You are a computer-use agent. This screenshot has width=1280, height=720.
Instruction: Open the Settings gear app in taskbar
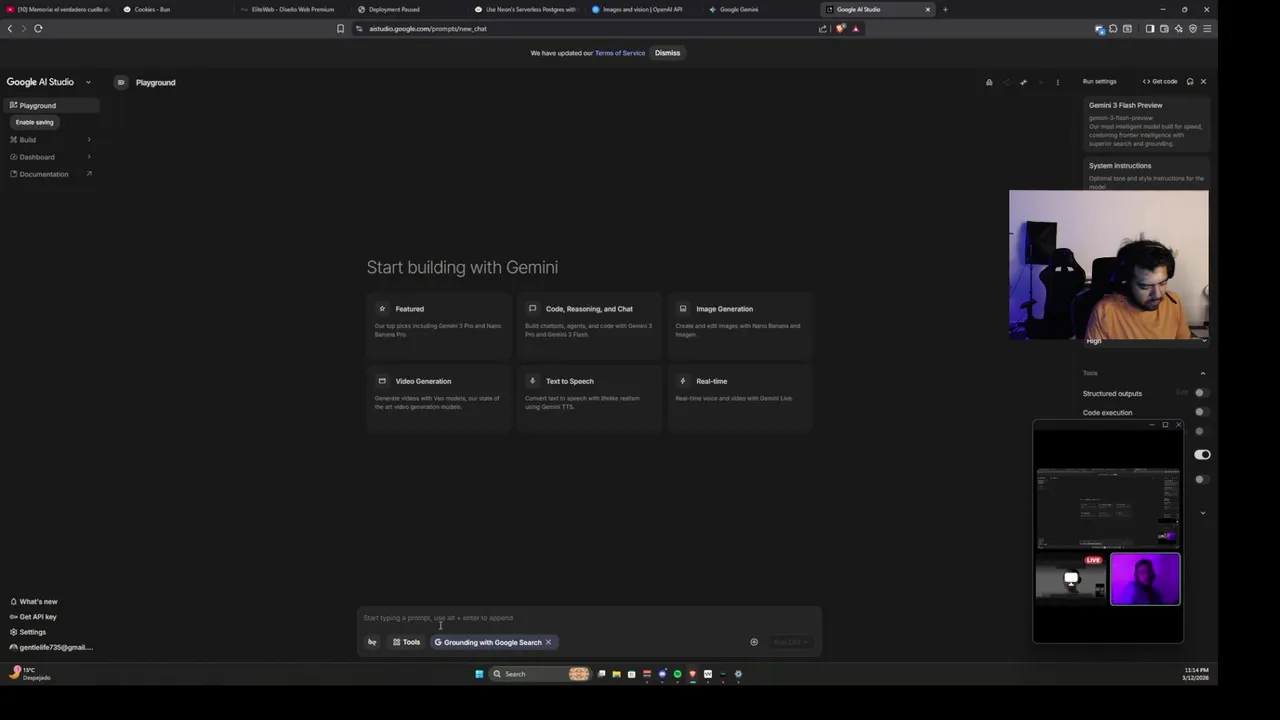(738, 674)
